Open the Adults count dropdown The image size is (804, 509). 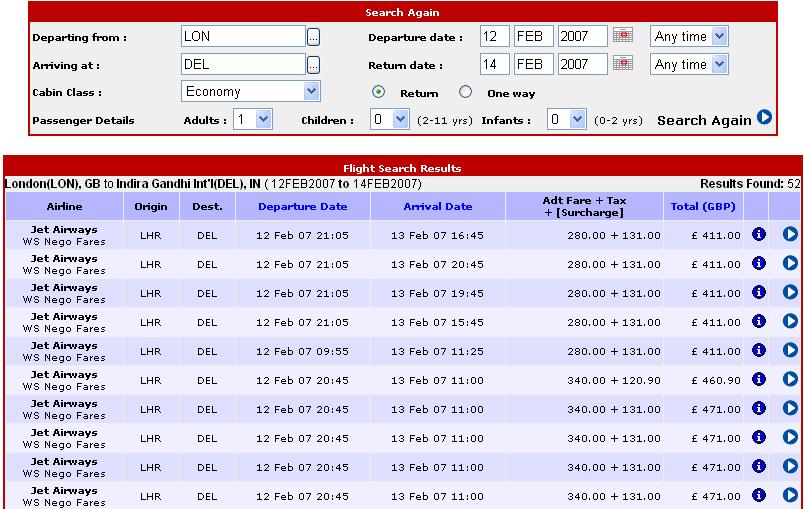click(x=264, y=119)
